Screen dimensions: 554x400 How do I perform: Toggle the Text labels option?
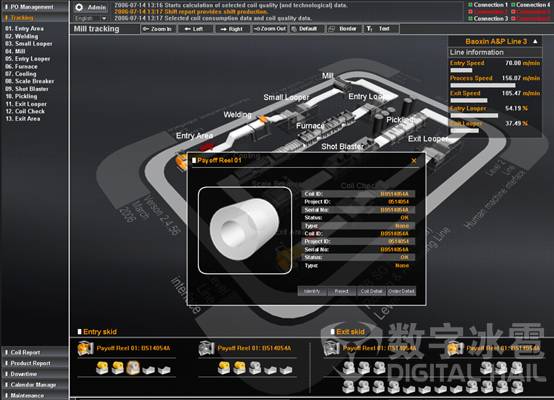(381, 29)
